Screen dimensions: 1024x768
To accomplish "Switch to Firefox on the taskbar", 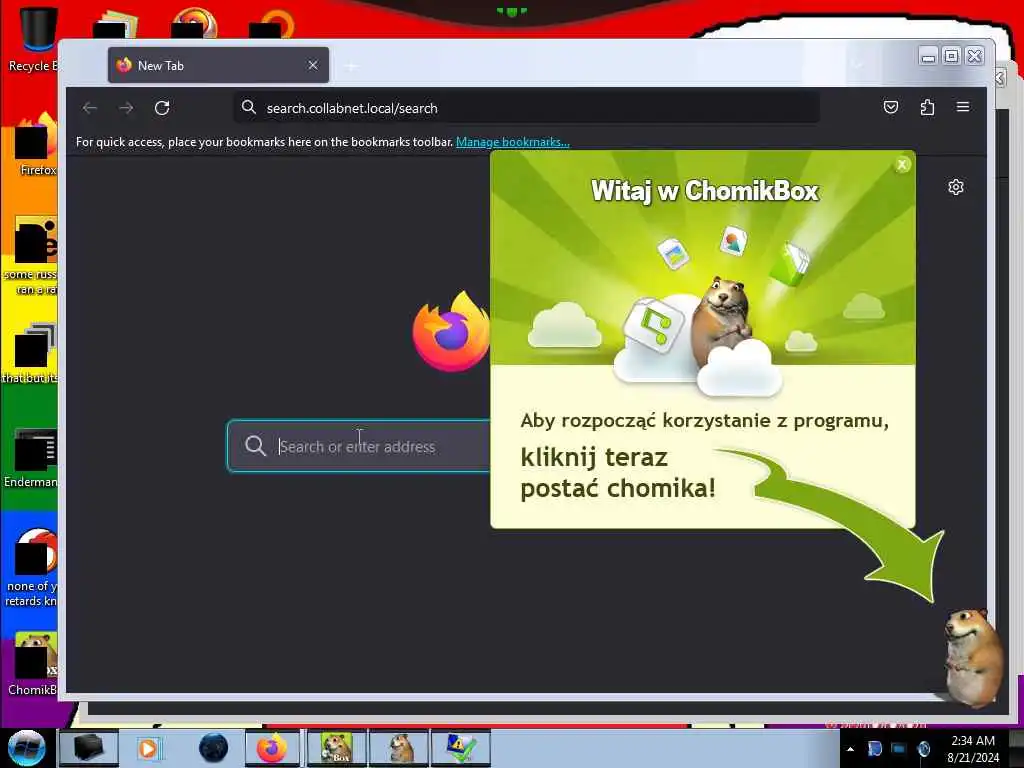I will [x=272, y=748].
